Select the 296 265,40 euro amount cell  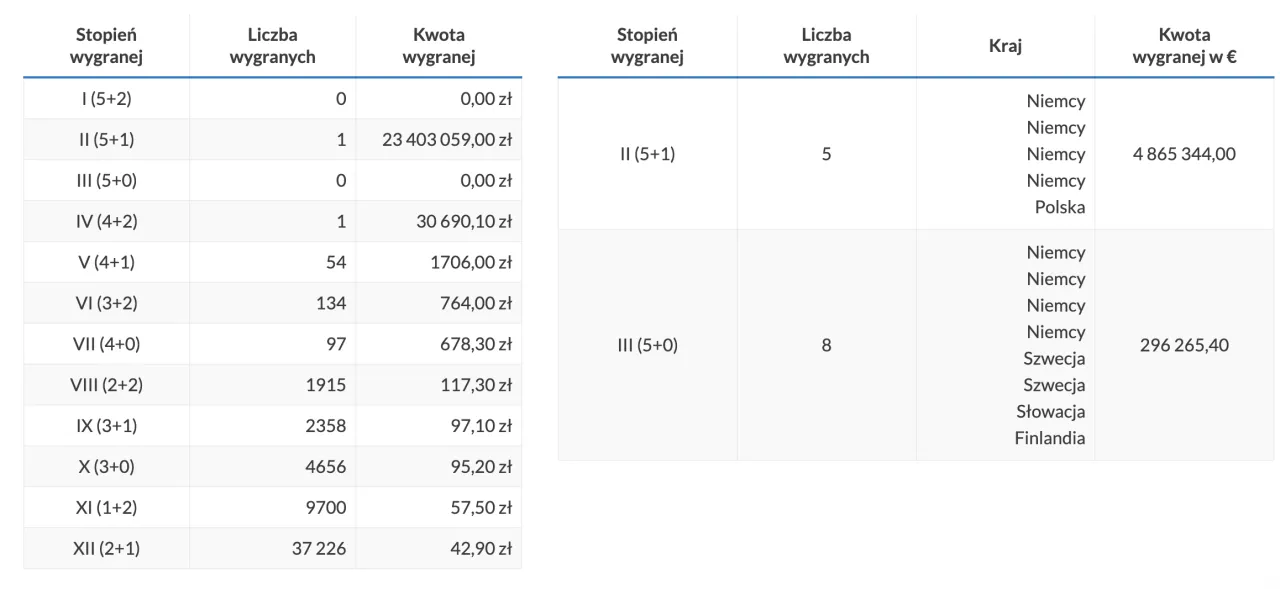click(x=1184, y=345)
